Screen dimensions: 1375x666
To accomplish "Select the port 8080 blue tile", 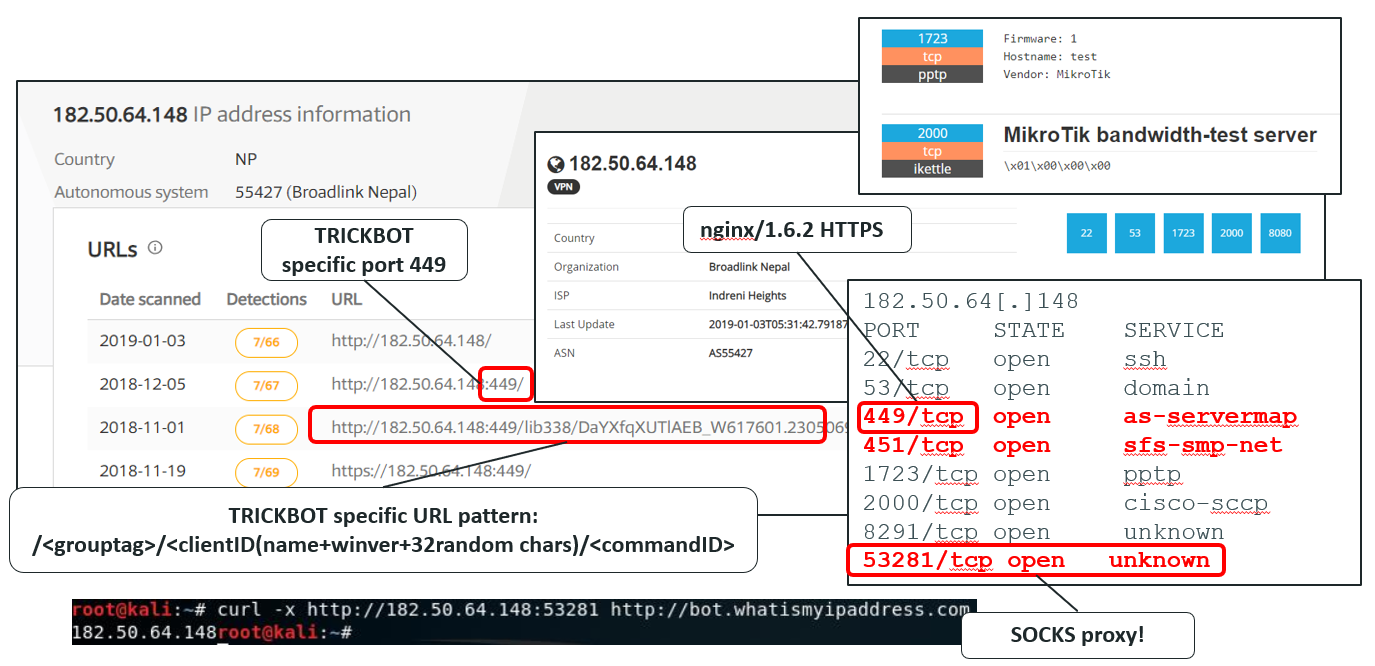I will [x=1280, y=233].
